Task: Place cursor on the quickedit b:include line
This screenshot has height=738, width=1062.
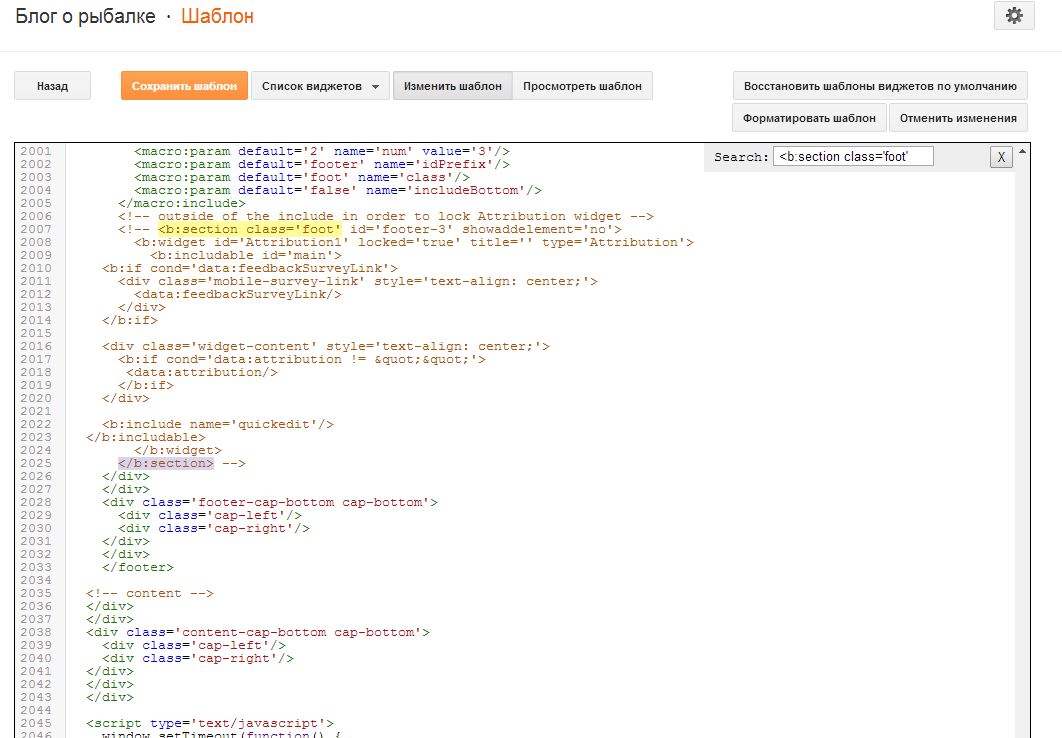Action: click(x=217, y=424)
